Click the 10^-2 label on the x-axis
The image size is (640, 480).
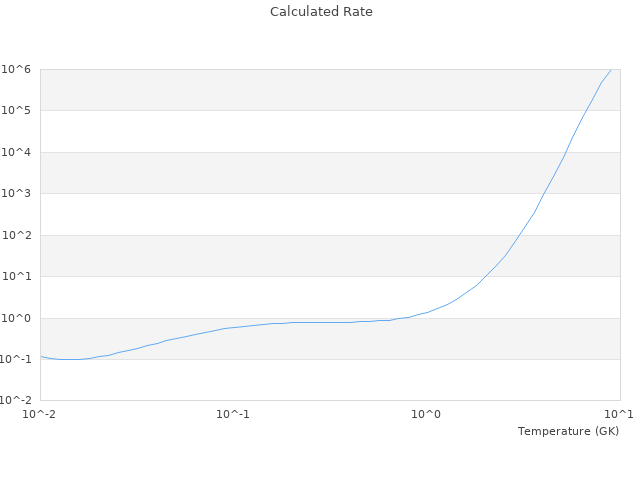coord(40,414)
